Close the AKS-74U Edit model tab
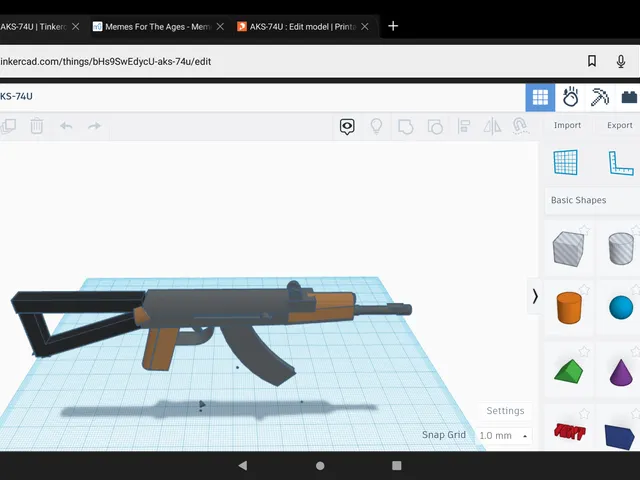The width and height of the screenshot is (640, 480). coord(365,27)
